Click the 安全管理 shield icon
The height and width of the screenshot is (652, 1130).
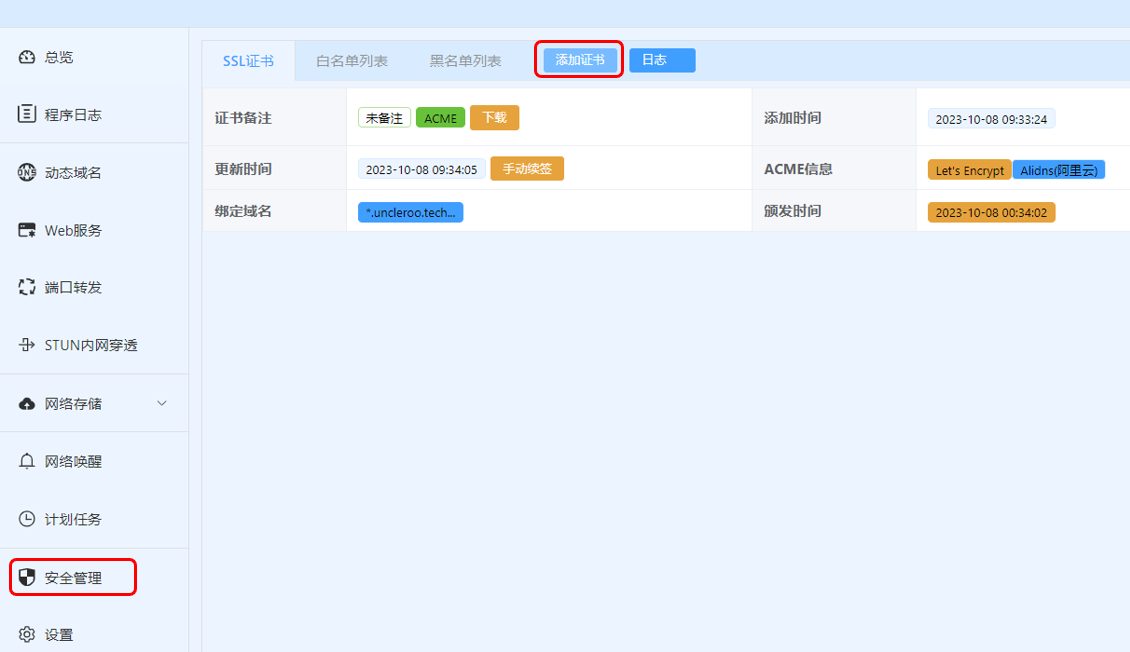[27, 577]
